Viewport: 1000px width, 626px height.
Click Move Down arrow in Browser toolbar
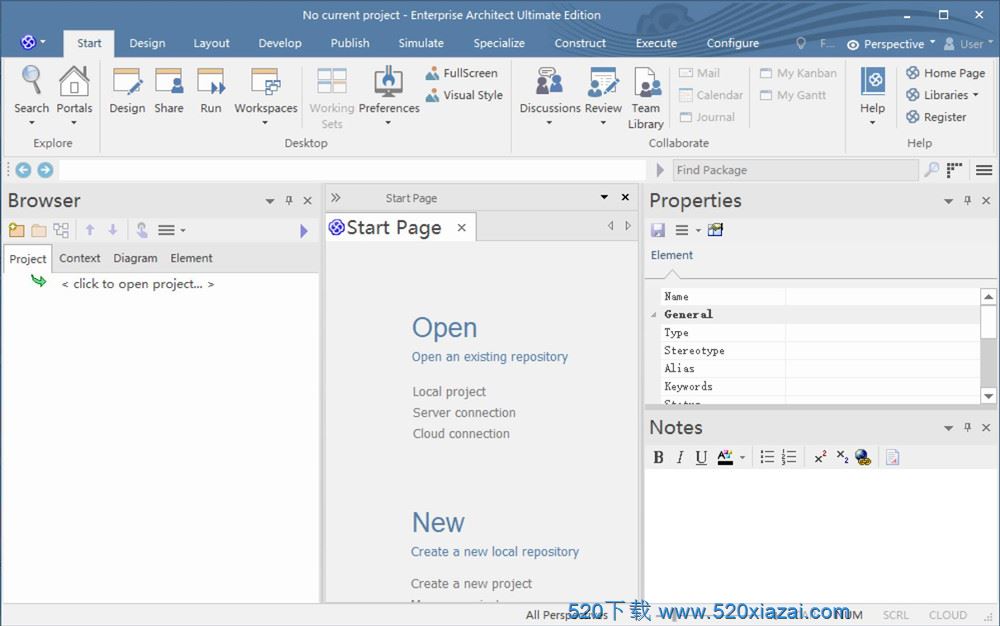113,230
